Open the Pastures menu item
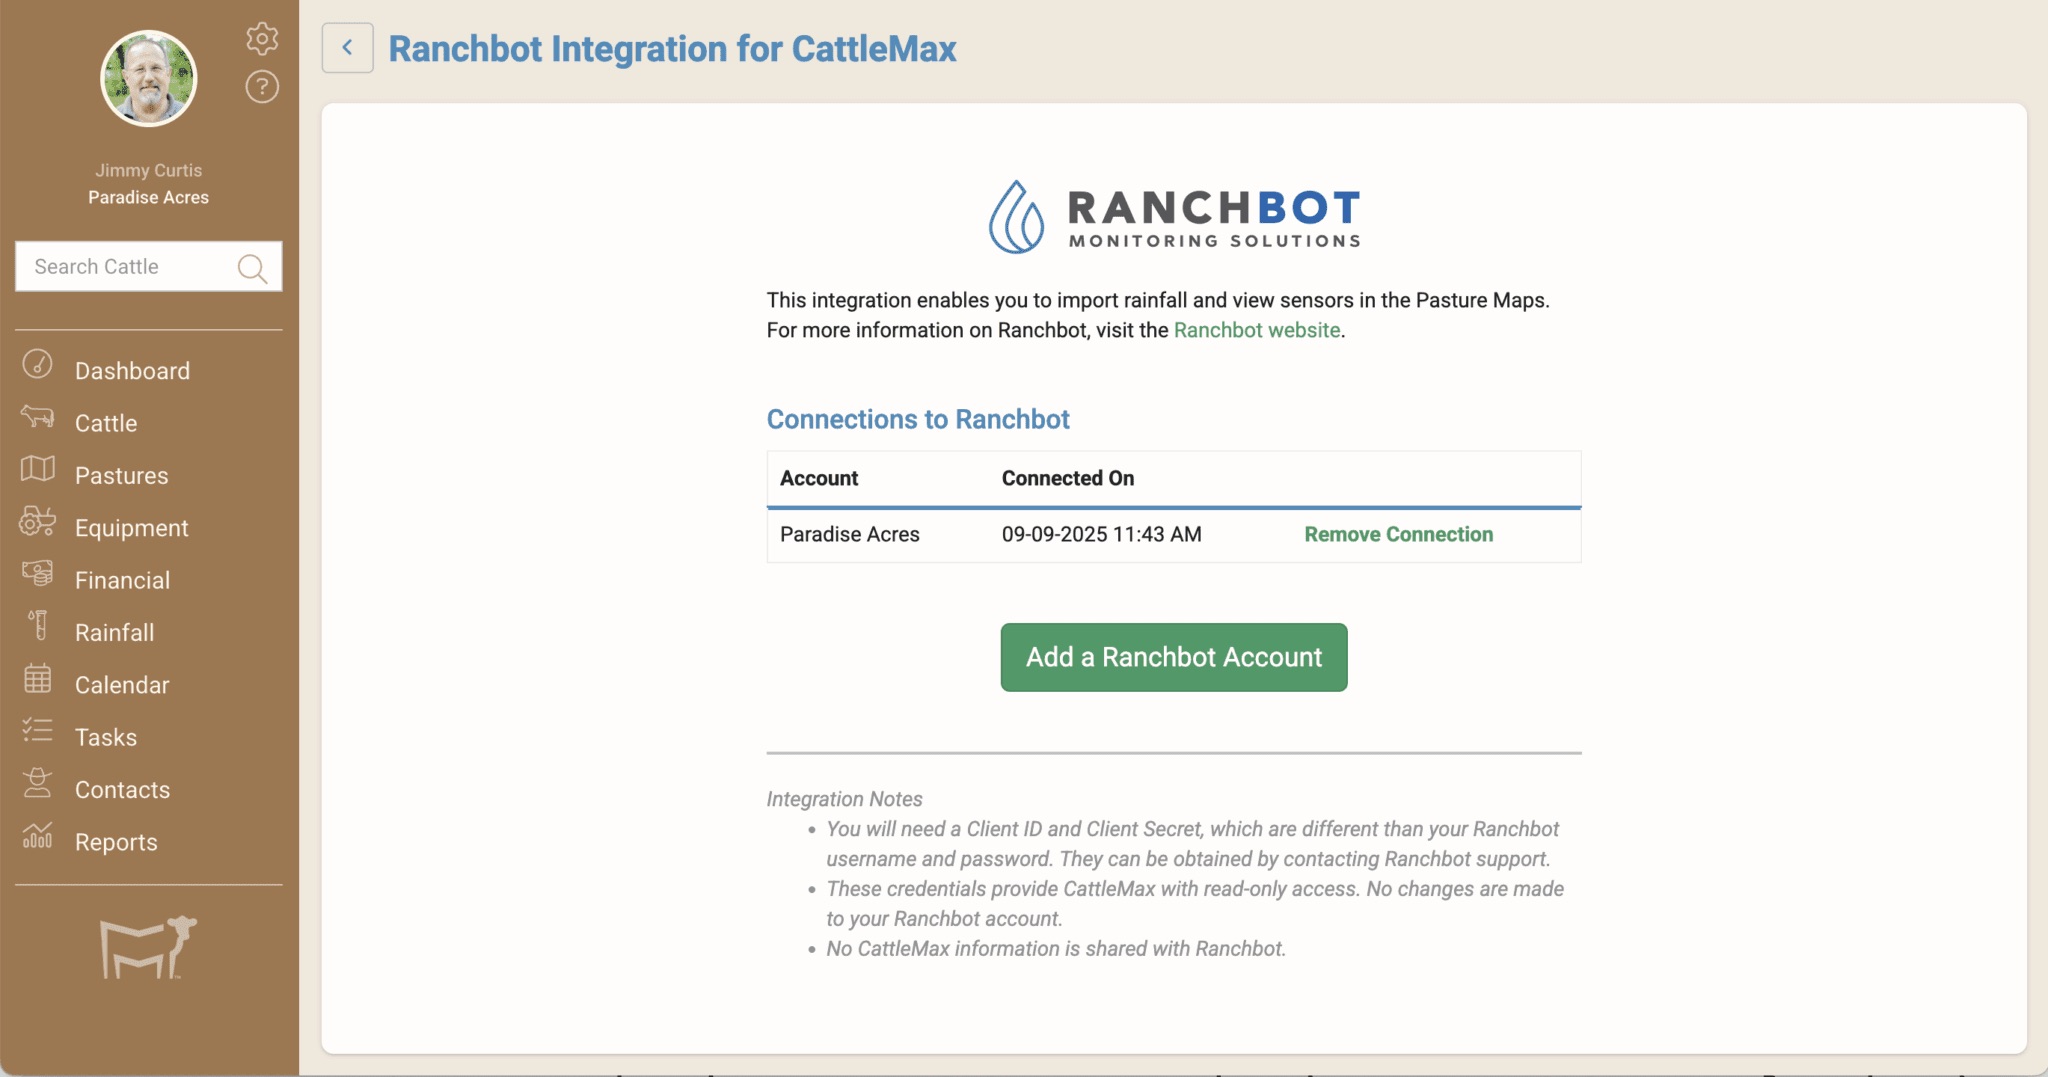 coord(122,476)
